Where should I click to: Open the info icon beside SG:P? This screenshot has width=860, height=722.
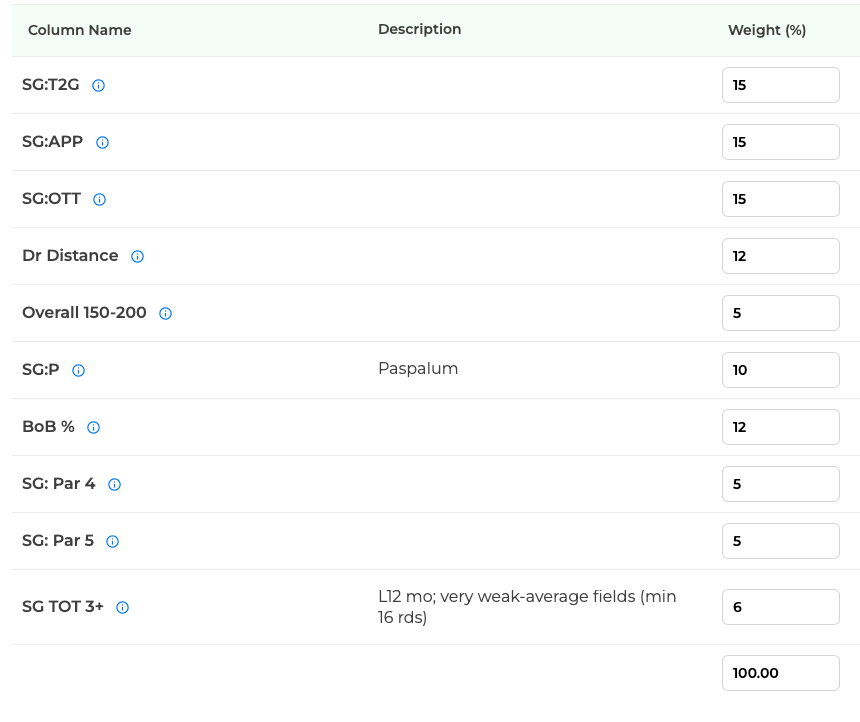point(78,370)
